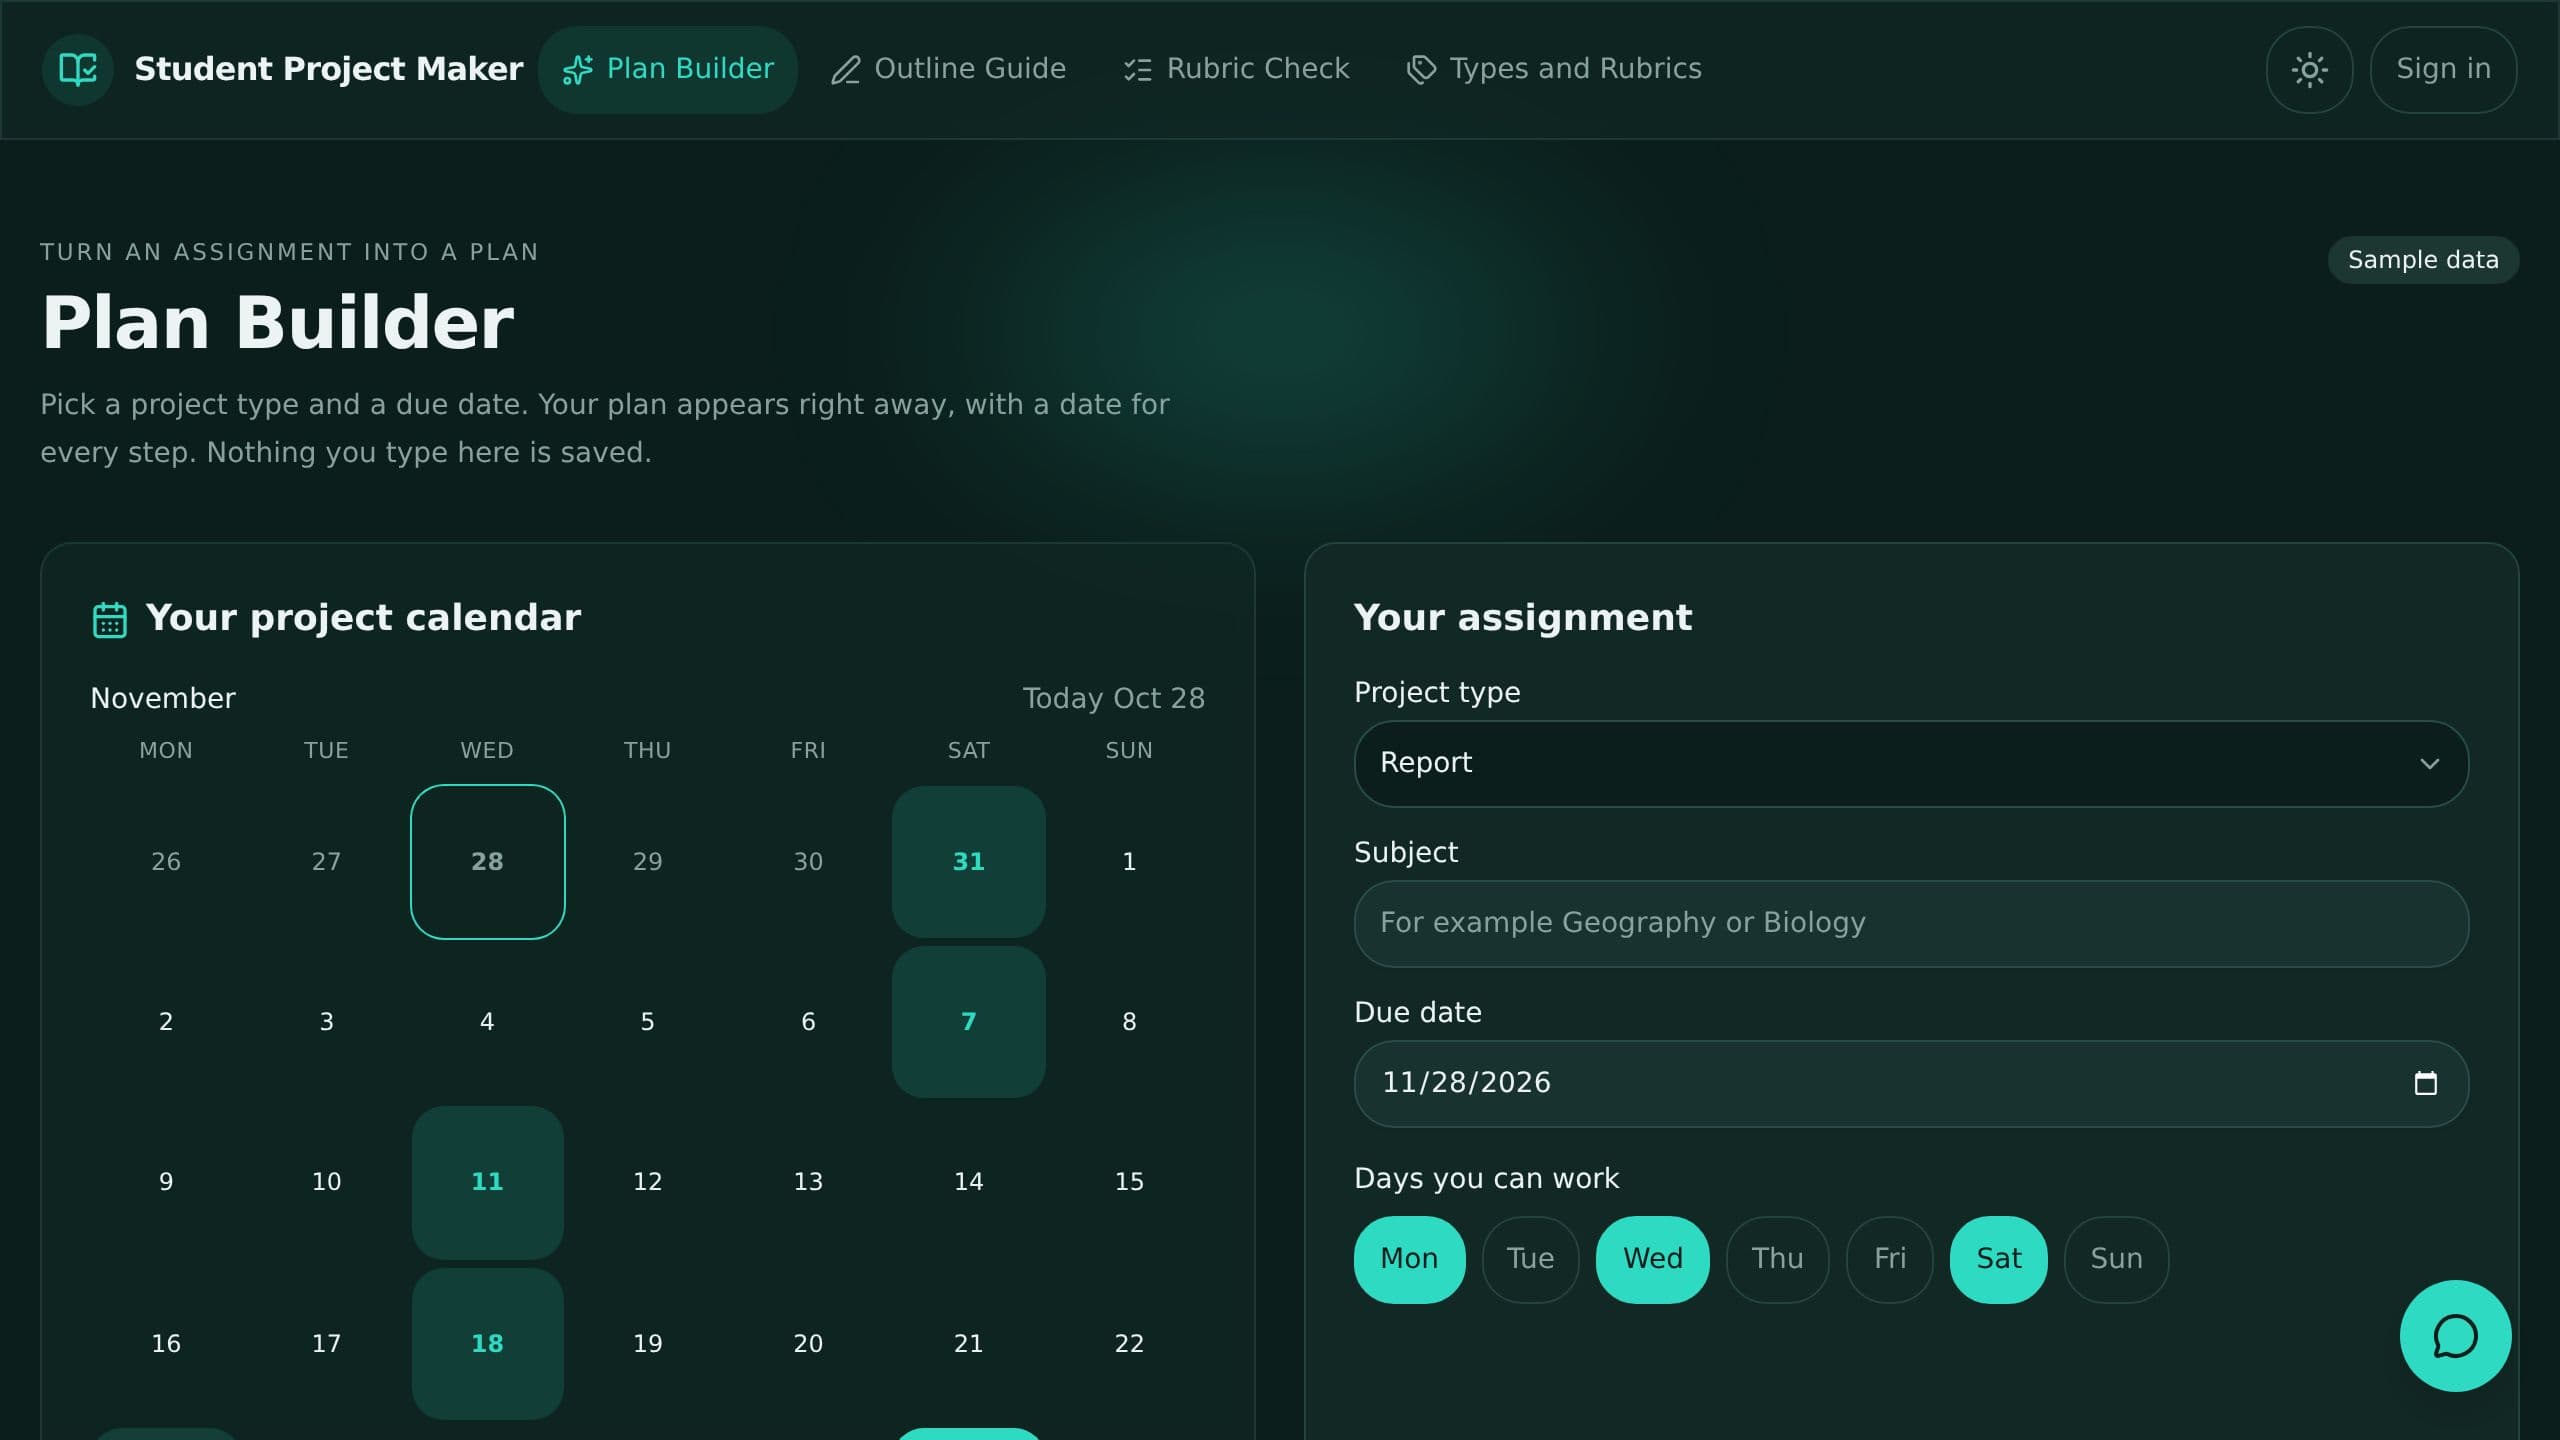
Task: Click the project calendar heading icon
Action: coord(110,619)
